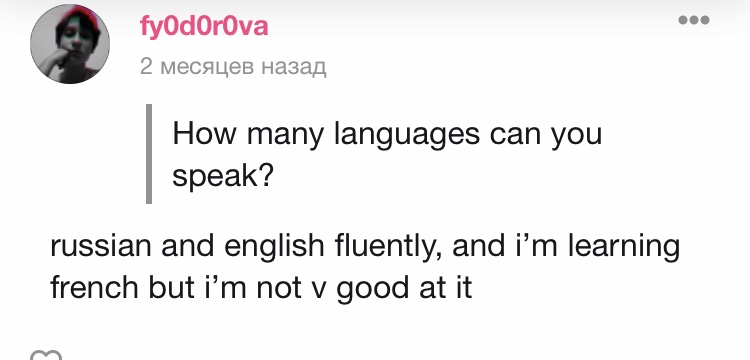Like the post with the heart icon
The width and height of the screenshot is (750, 360).
[46, 355]
